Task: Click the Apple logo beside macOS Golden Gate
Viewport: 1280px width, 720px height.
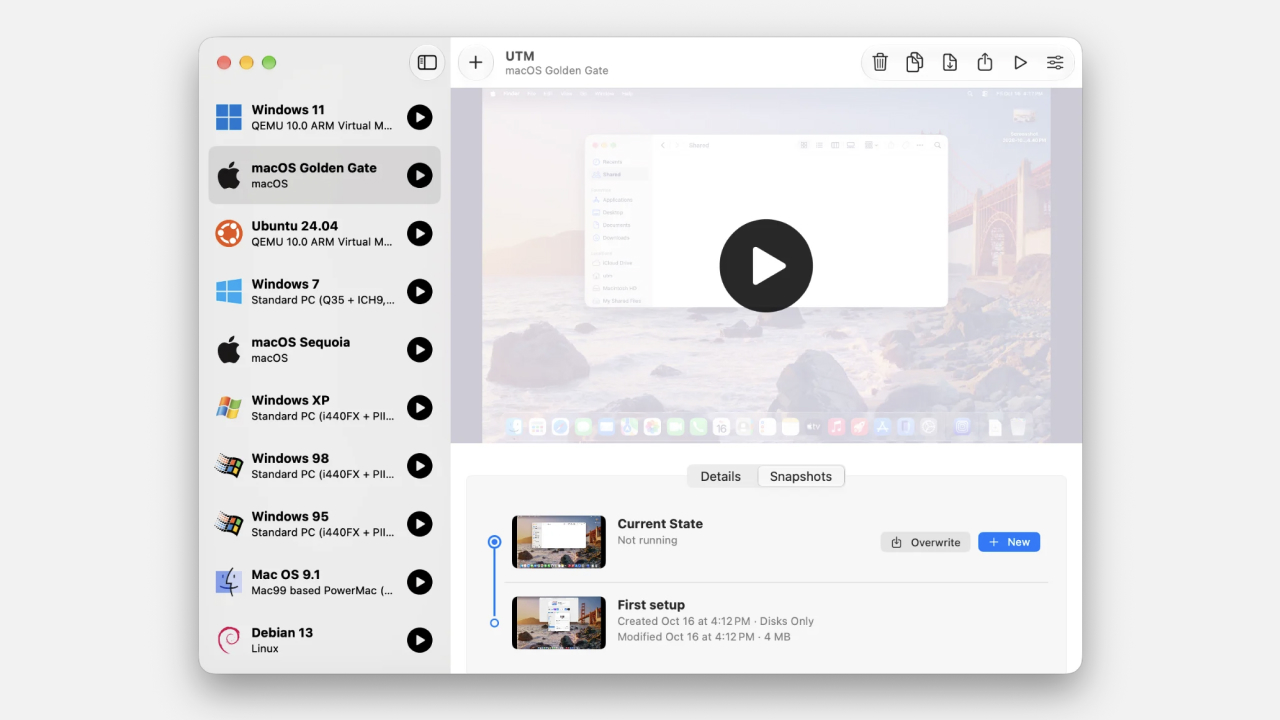Action: 229,175
